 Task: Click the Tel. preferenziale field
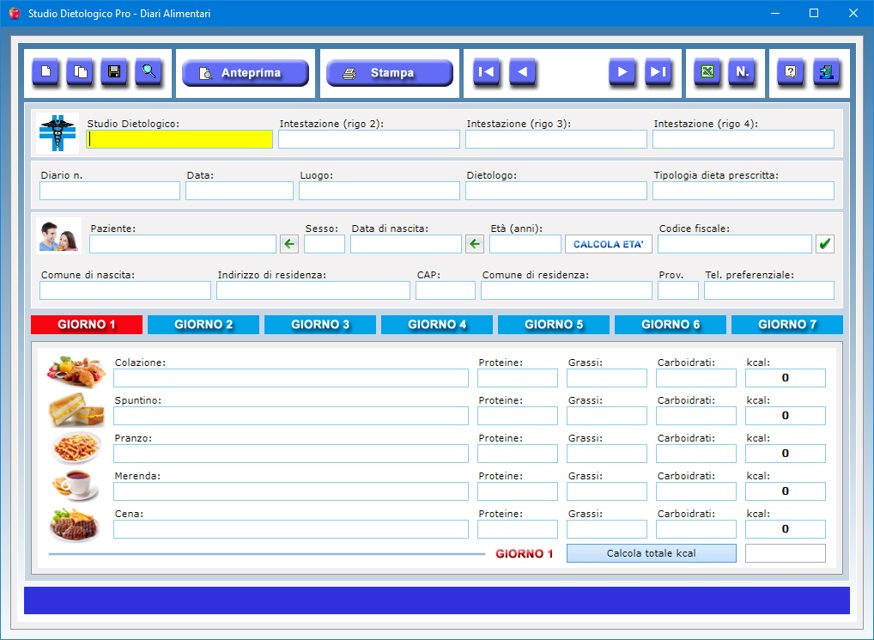click(x=769, y=290)
